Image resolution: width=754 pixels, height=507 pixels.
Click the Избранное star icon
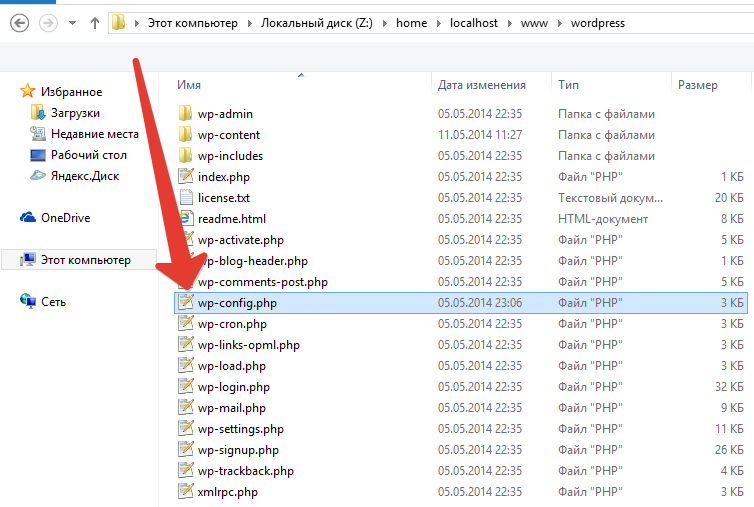(x=28, y=91)
